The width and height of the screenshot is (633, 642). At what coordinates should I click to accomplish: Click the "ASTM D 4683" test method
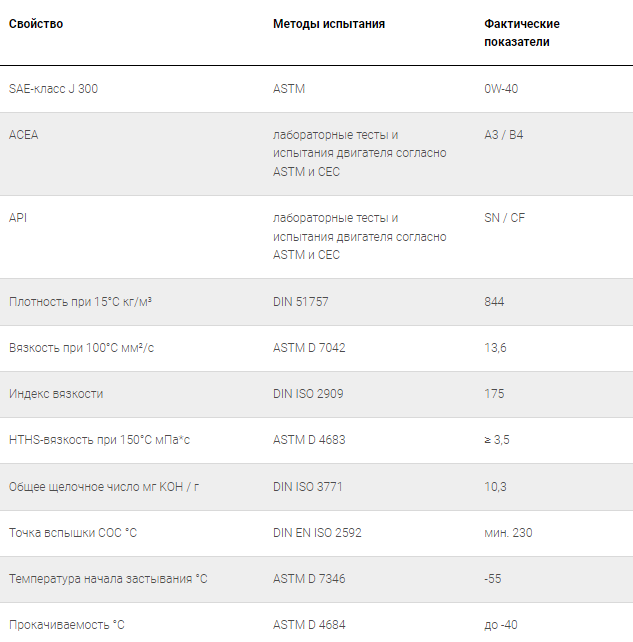(x=310, y=440)
